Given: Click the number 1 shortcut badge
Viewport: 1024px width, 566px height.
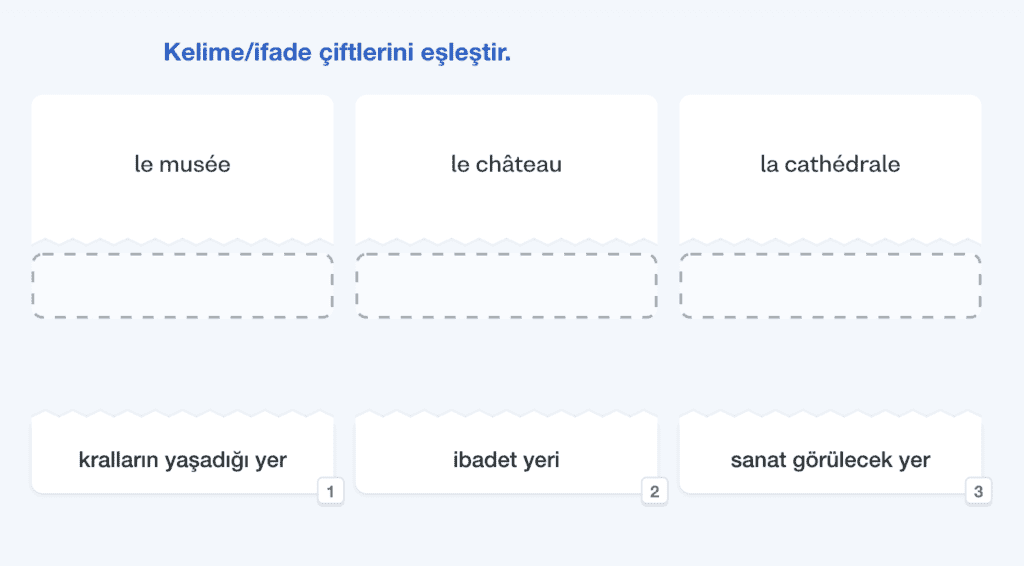Looking at the screenshot, I should click(330, 491).
